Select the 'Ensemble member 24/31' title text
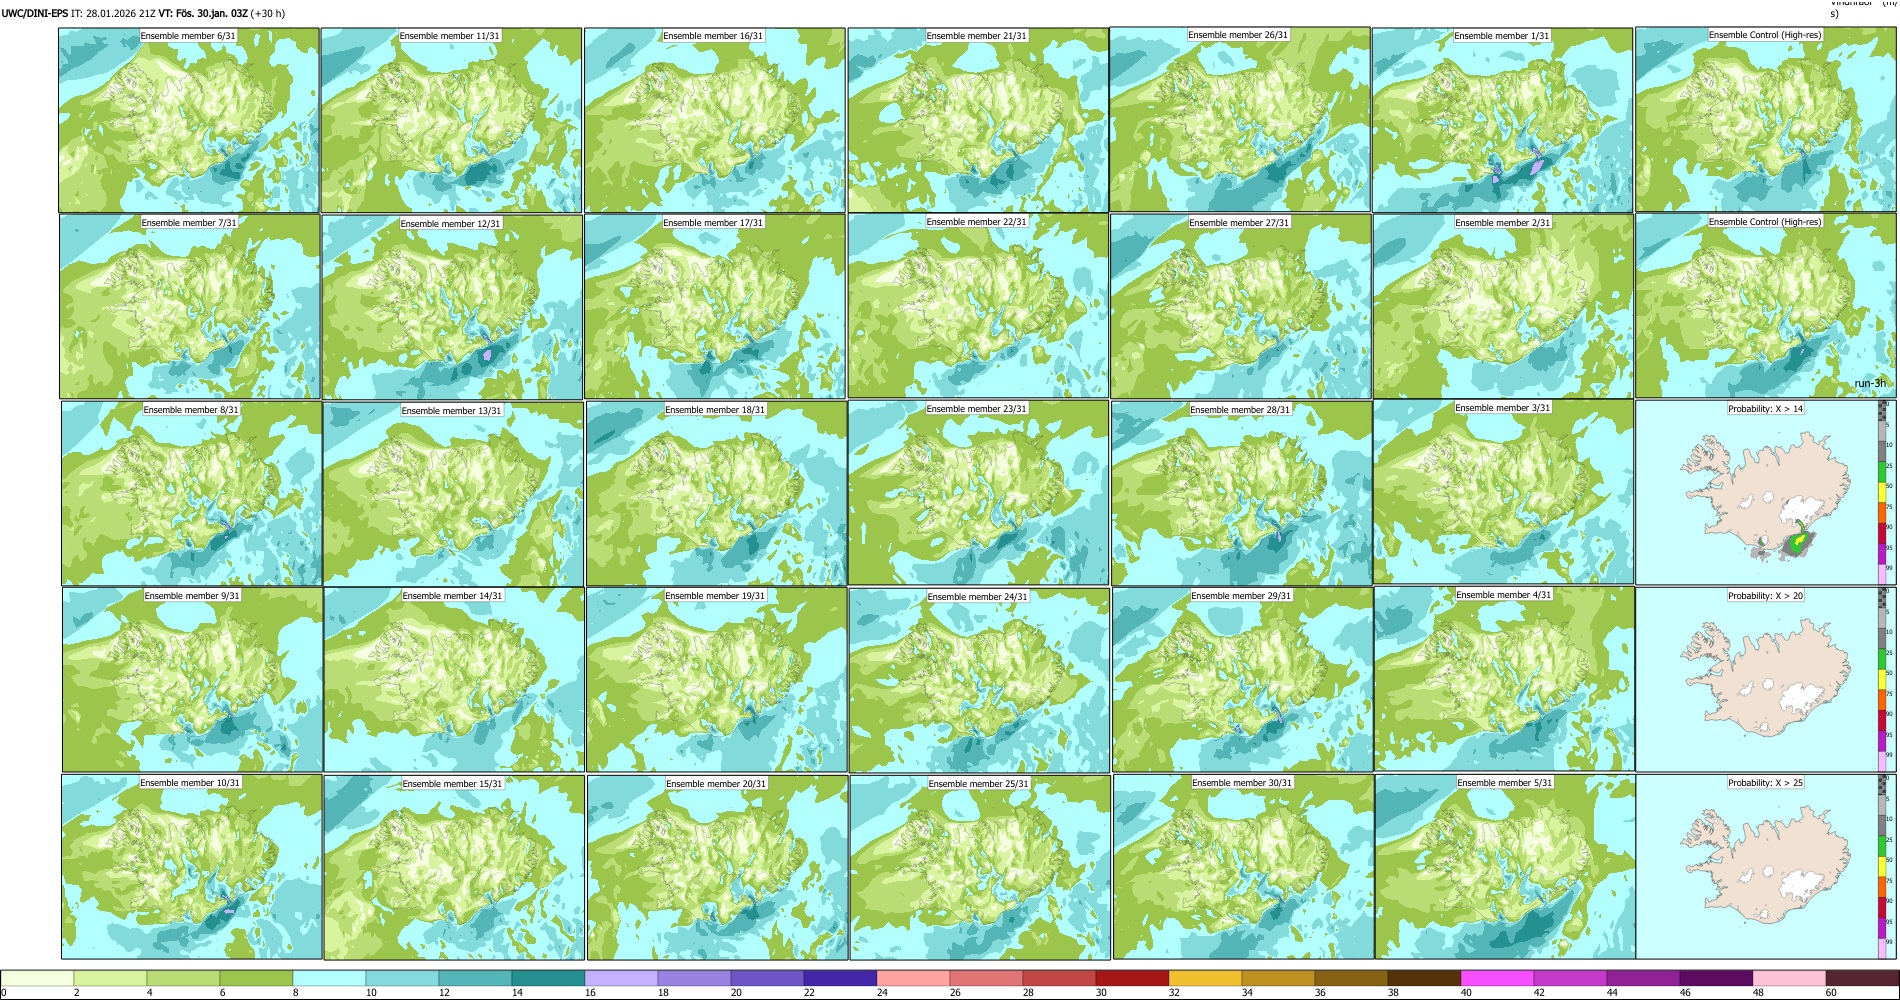This screenshot has height=1000, width=1900. pos(978,597)
